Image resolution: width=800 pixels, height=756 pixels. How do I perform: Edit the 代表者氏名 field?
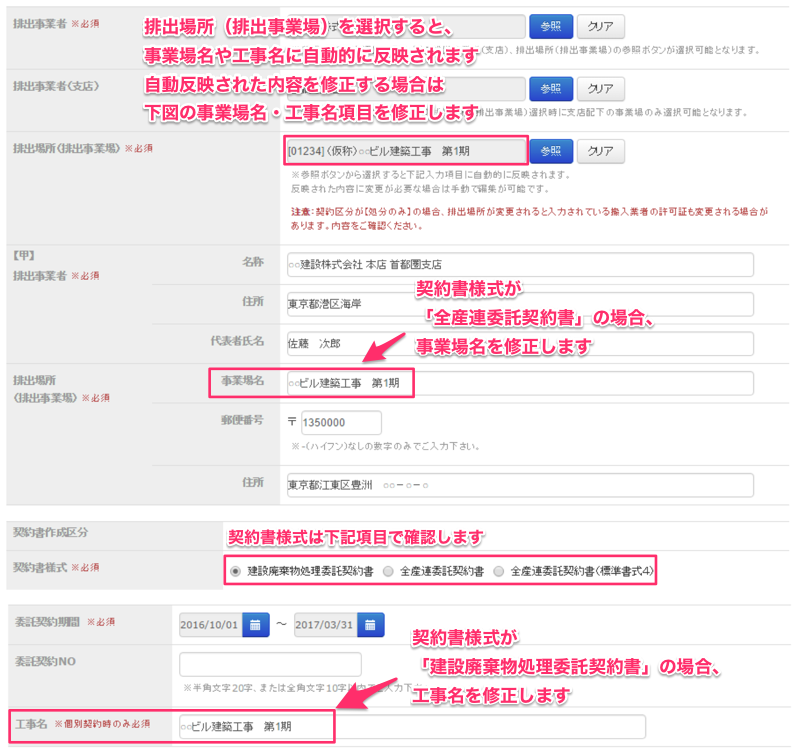coord(518,343)
